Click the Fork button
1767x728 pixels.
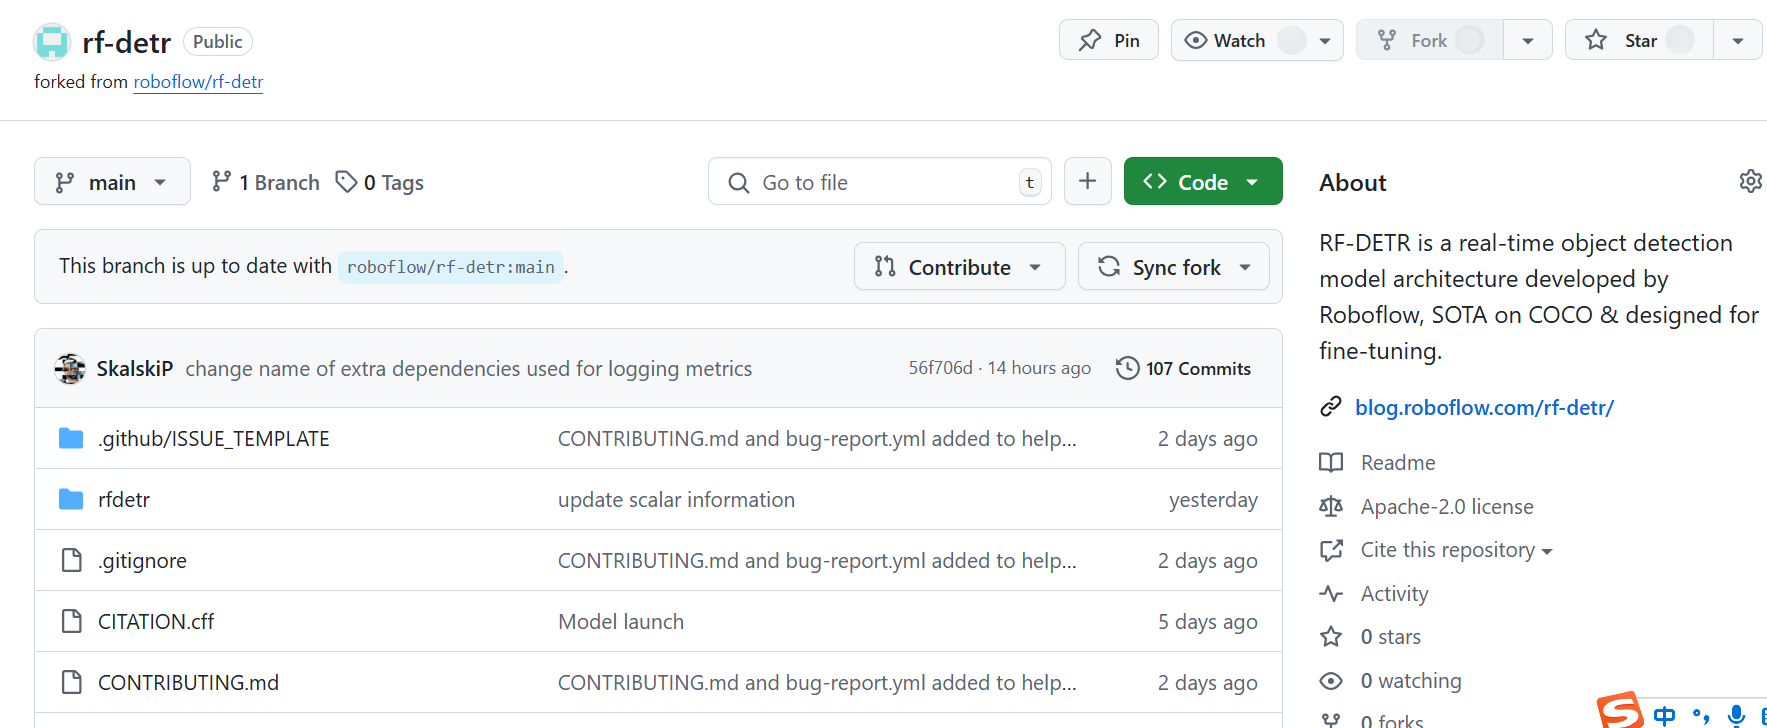pos(1429,40)
